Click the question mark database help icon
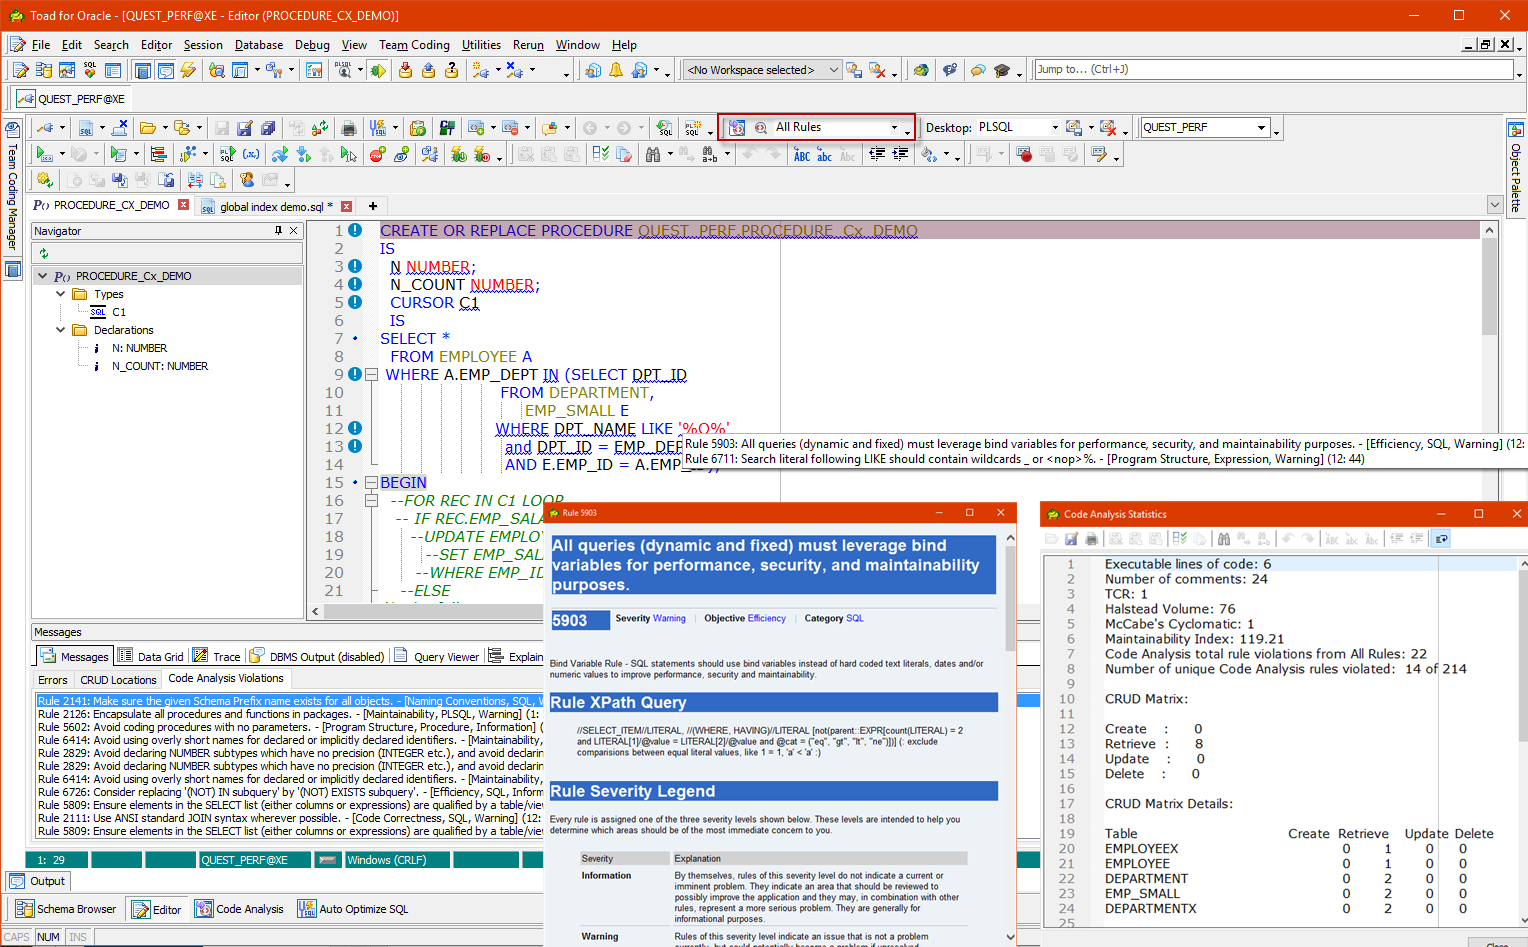Screen dimensions: 1528x947 [x=451, y=70]
